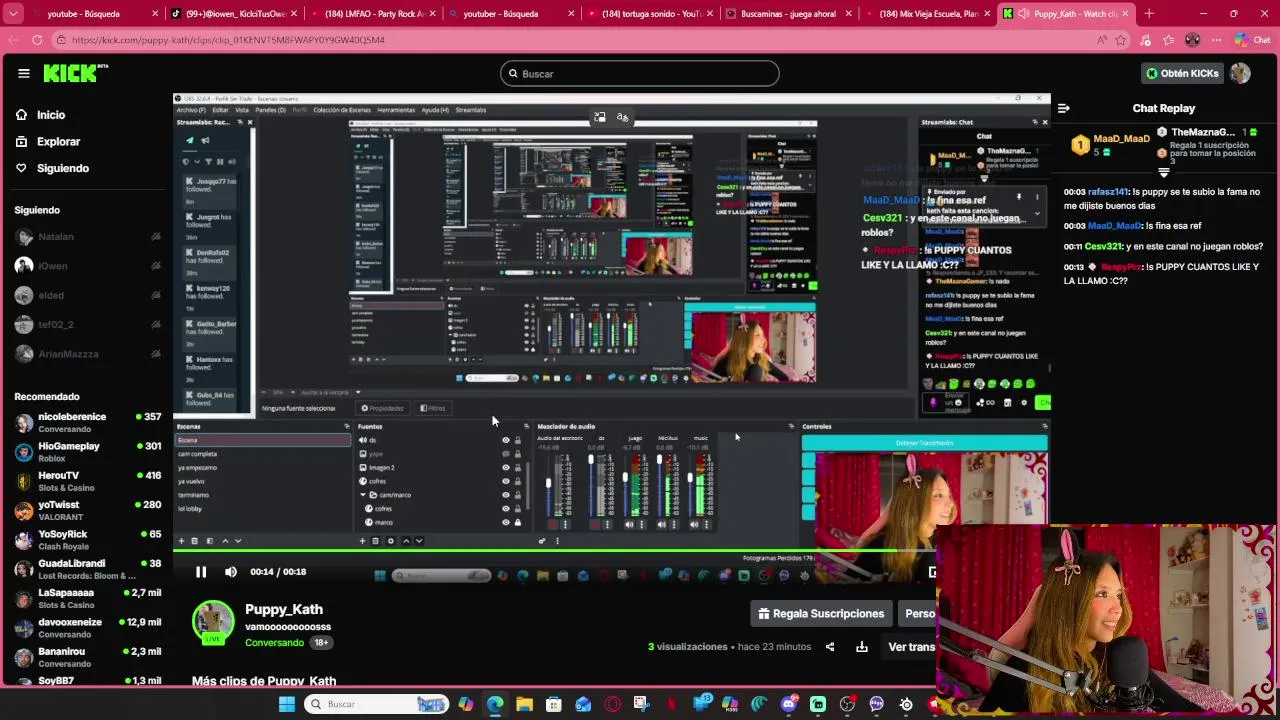Share this clip using the share icon

click(x=830, y=647)
